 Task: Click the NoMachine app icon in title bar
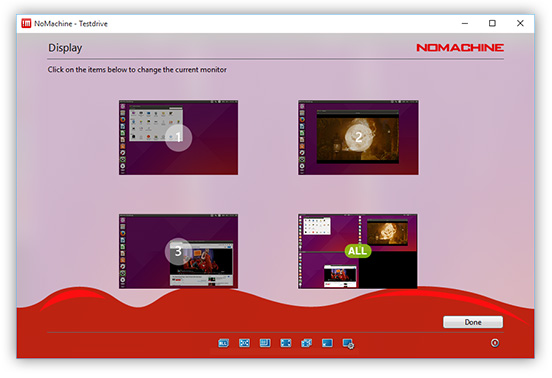point(26,24)
